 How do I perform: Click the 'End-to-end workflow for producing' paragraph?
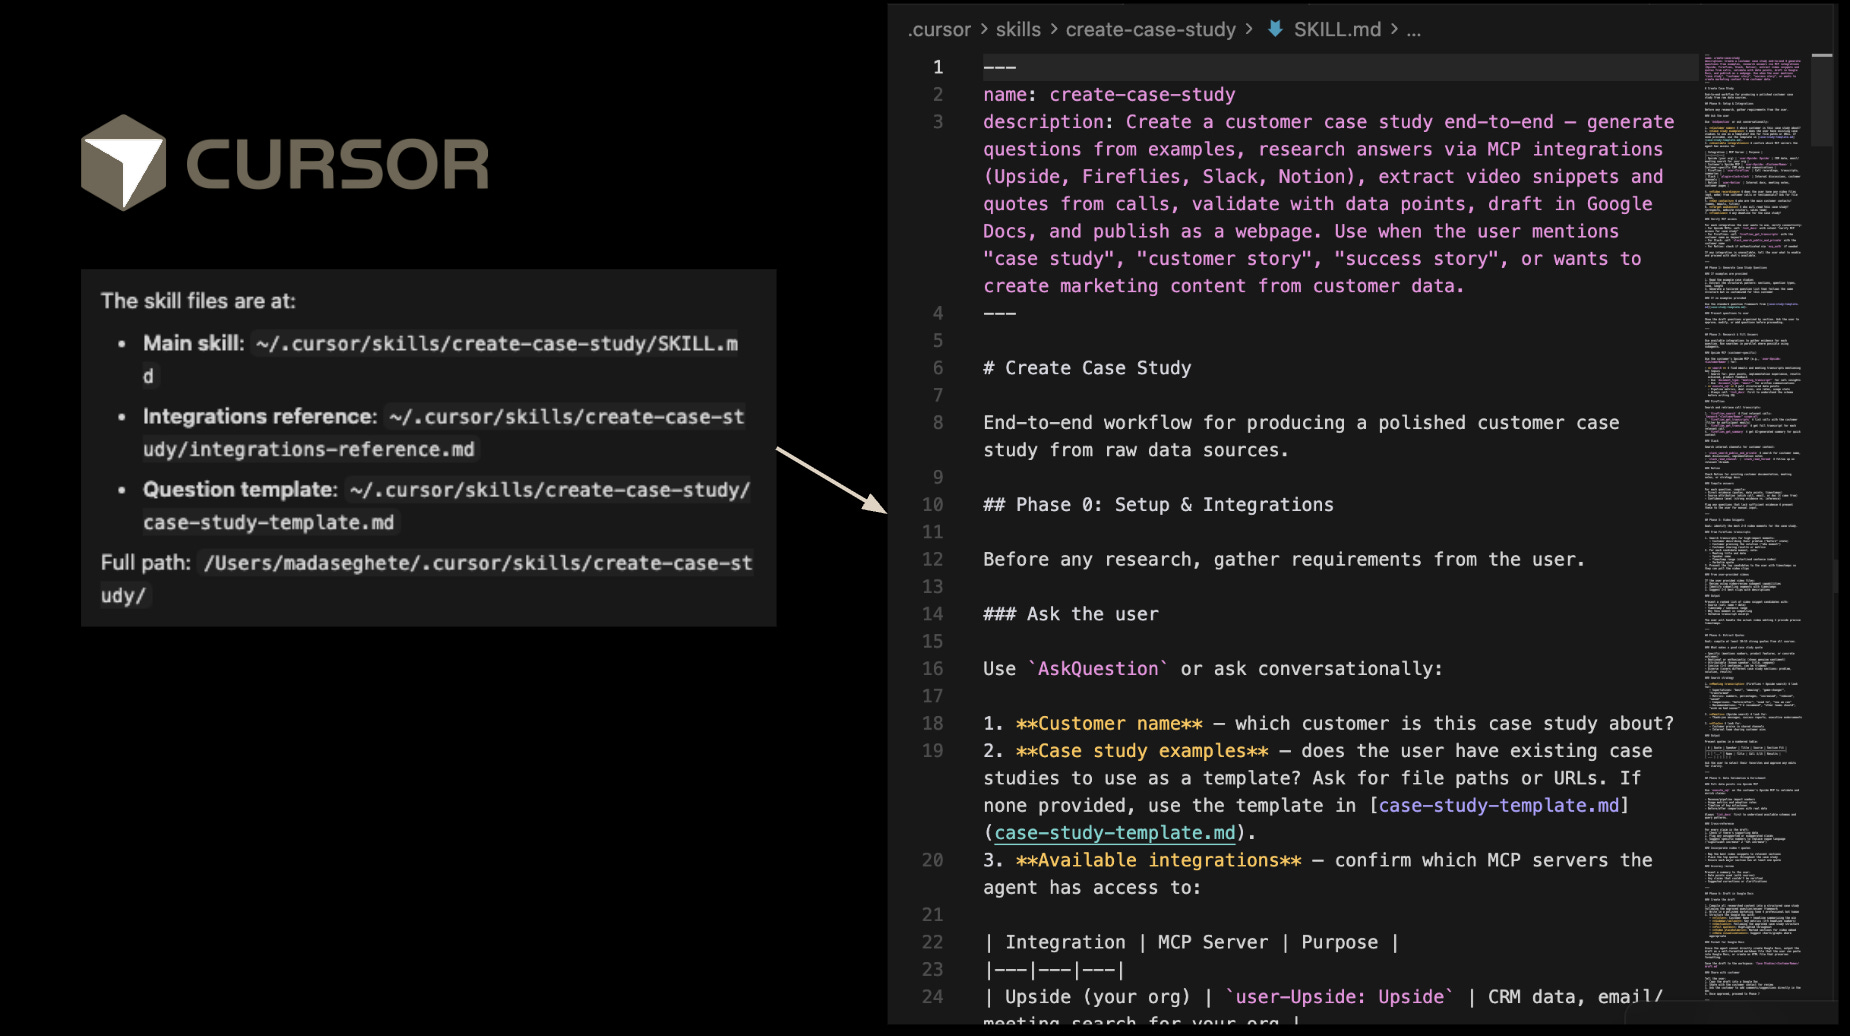(1301, 436)
